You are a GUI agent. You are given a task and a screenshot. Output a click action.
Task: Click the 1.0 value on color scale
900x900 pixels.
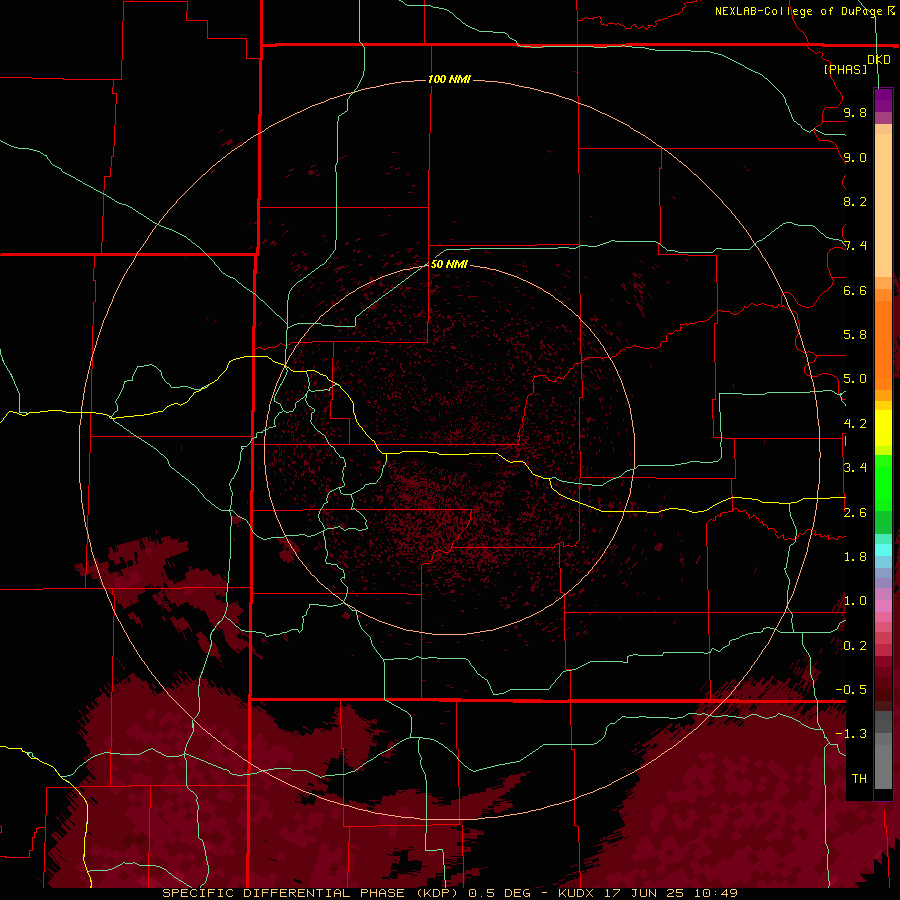coord(855,601)
